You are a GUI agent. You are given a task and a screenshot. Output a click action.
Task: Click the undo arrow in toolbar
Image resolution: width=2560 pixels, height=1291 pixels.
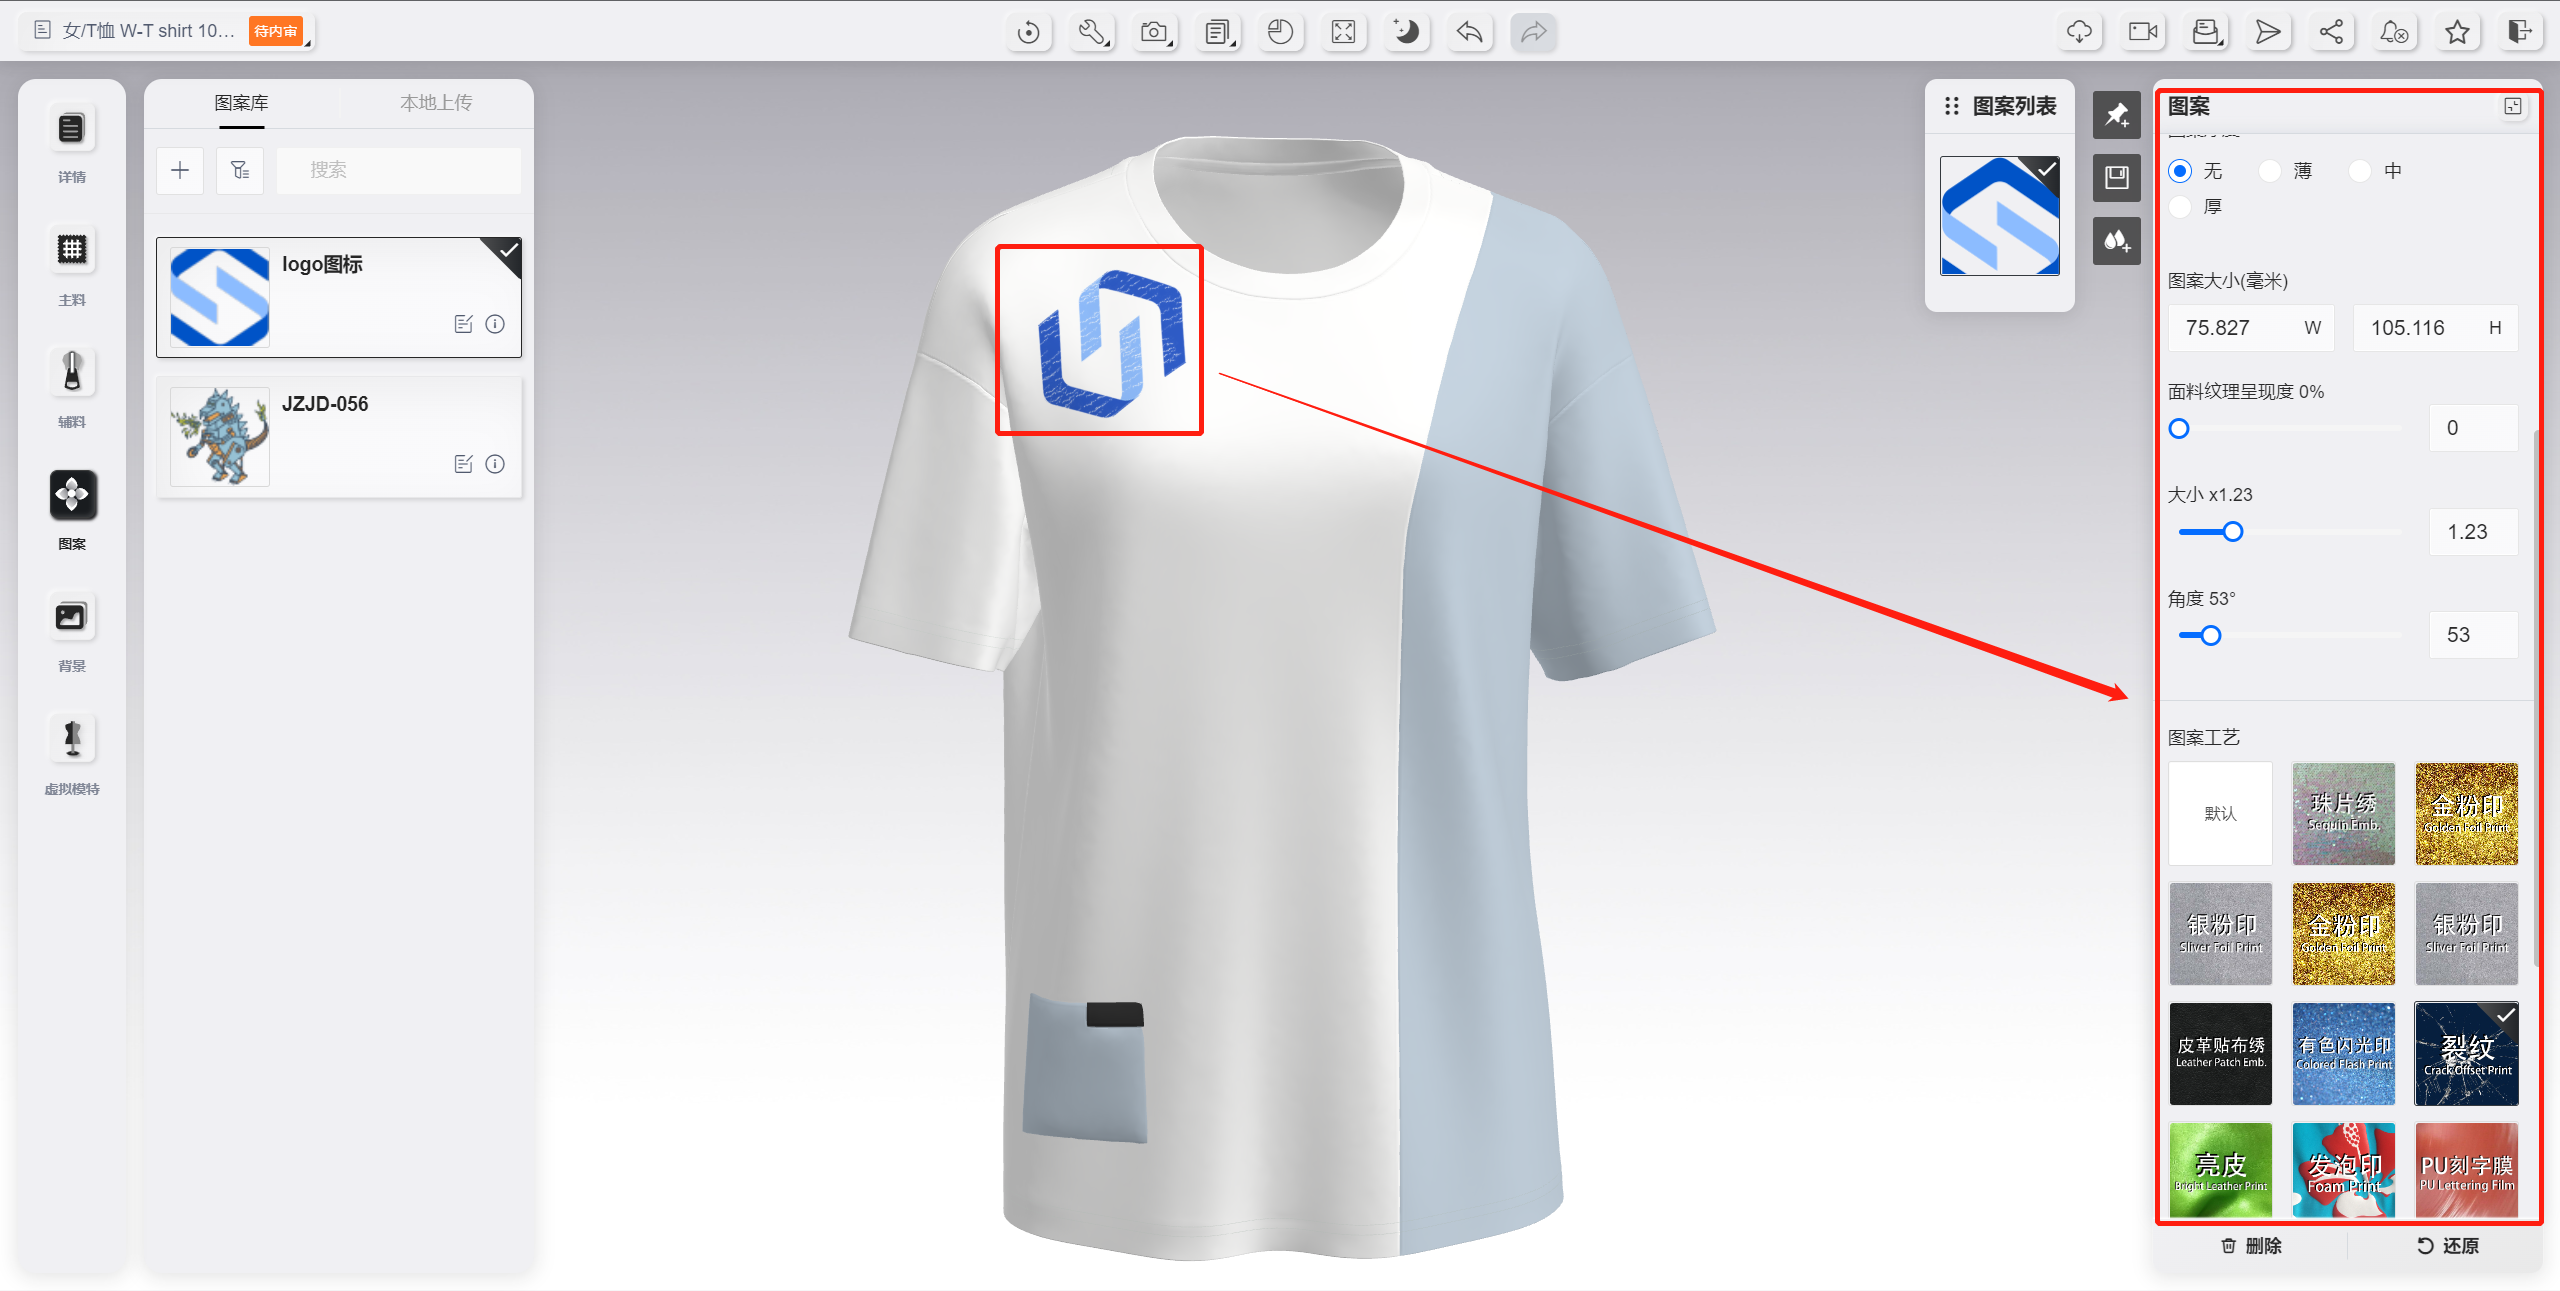click(x=1469, y=32)
